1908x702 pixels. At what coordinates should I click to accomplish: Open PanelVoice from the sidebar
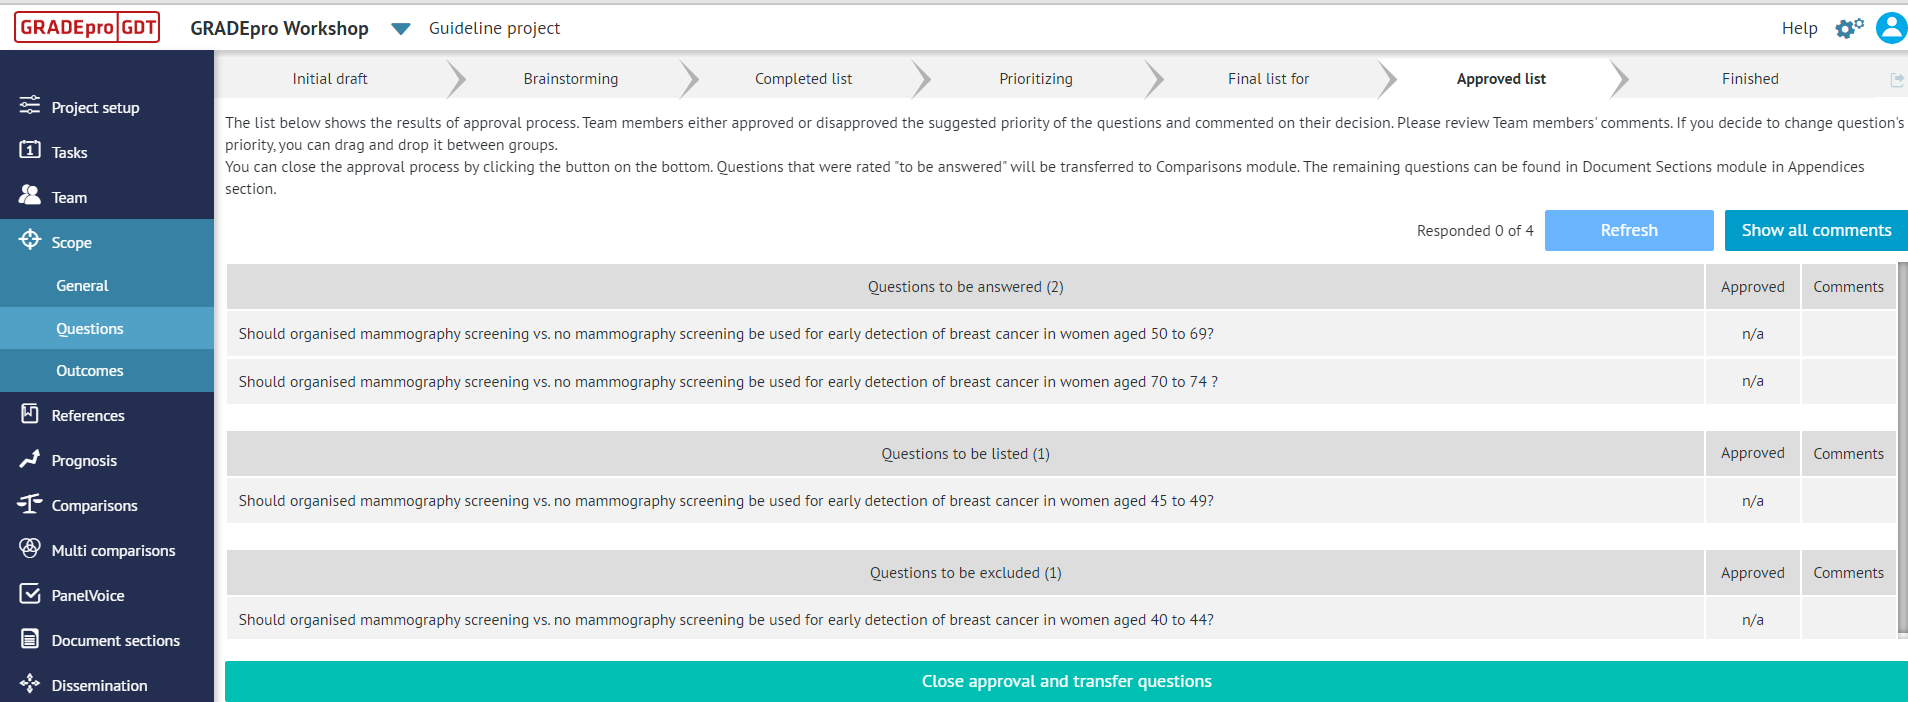(29, 595)
